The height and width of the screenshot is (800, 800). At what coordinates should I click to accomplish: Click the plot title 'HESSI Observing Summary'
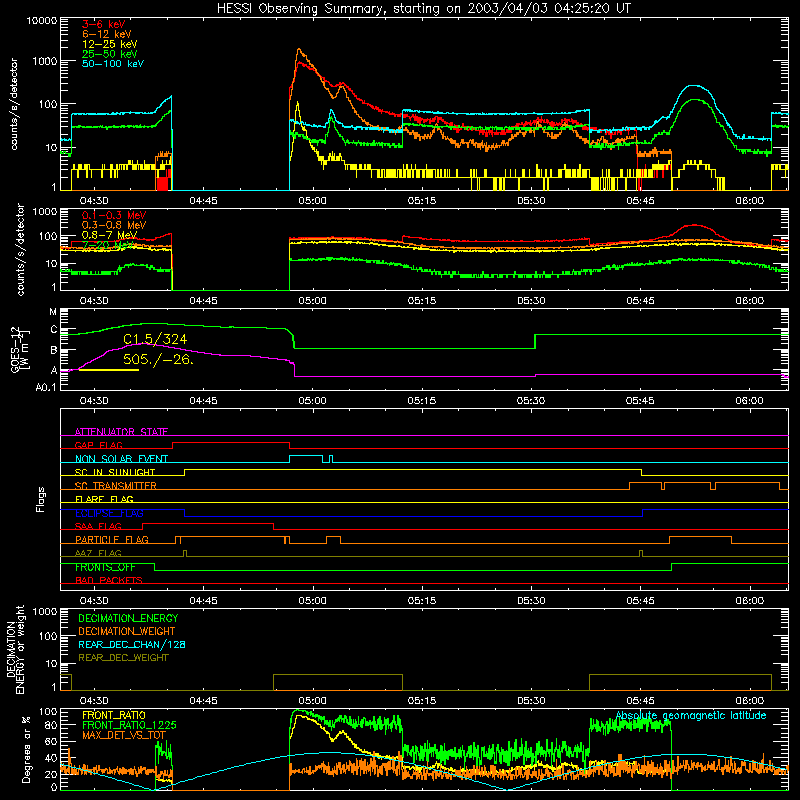point(302,9)
